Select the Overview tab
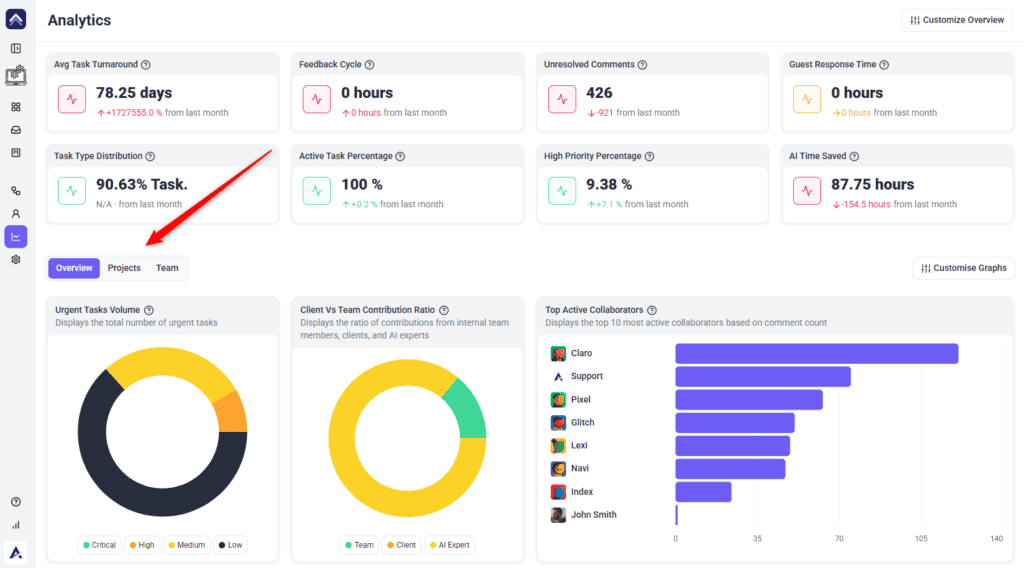 click(74, 268)
